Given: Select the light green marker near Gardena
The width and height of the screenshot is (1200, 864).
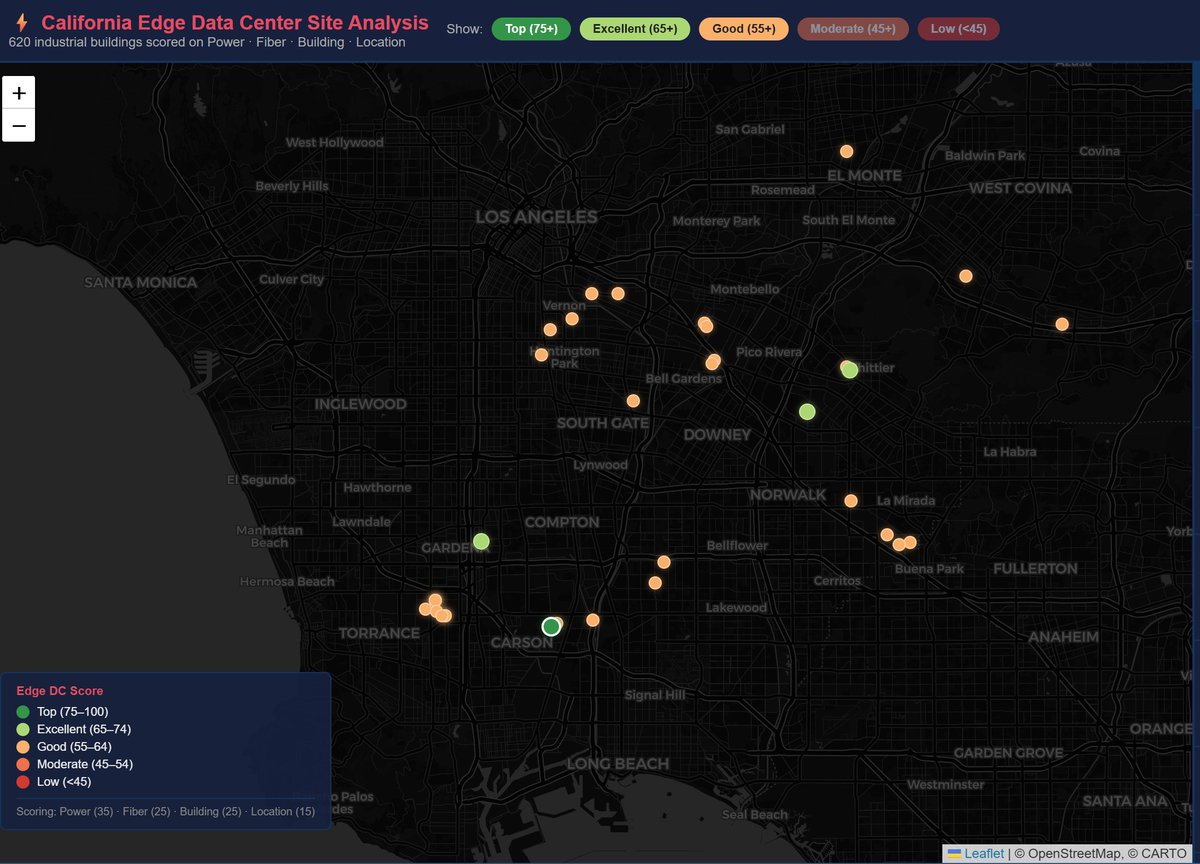Looking at the screenshot, I should 481,541.
